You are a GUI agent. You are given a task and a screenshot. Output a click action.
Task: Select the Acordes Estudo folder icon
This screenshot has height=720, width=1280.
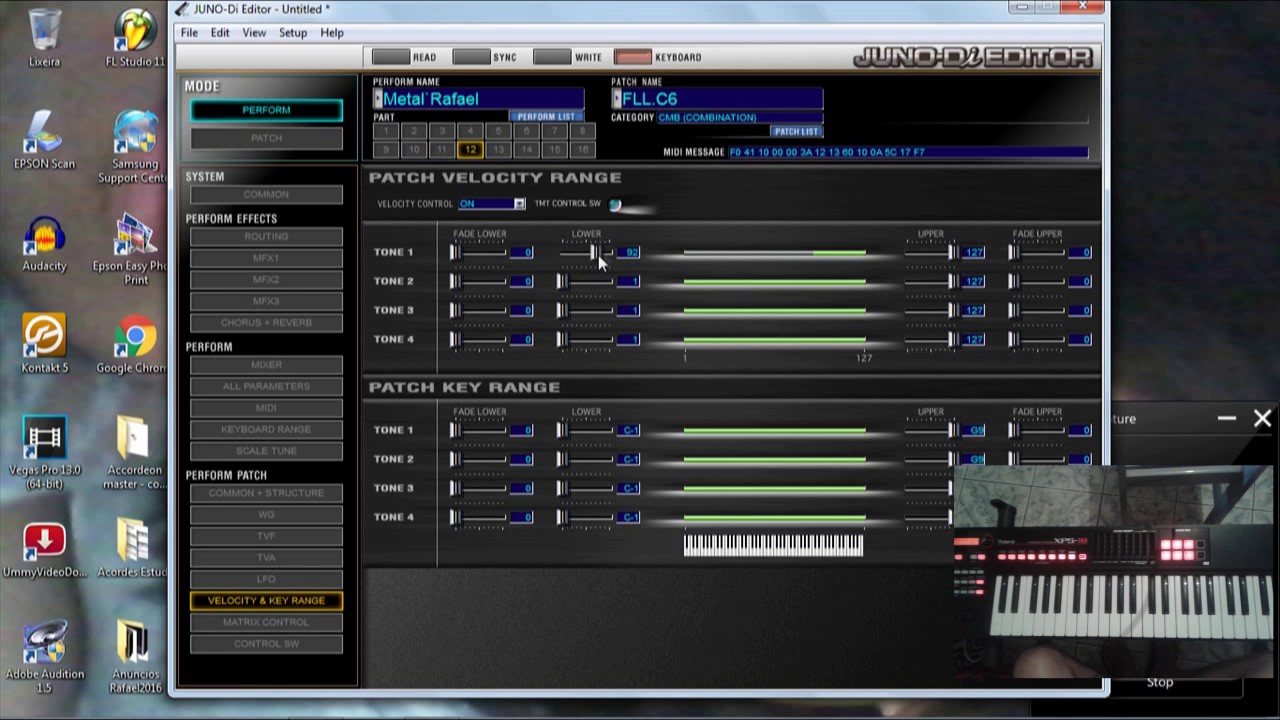click(x=133, y=548)
